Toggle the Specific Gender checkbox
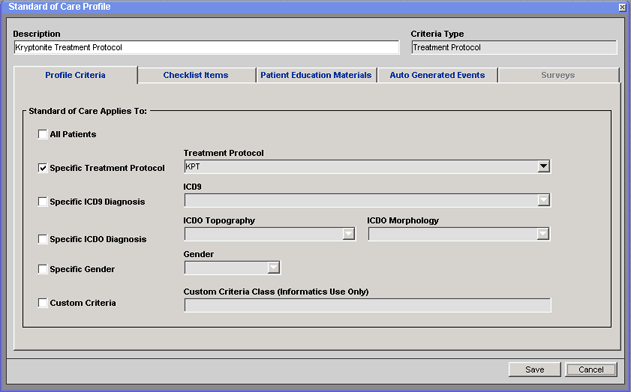Screen dimensions: 631x392 coord(42,269)
